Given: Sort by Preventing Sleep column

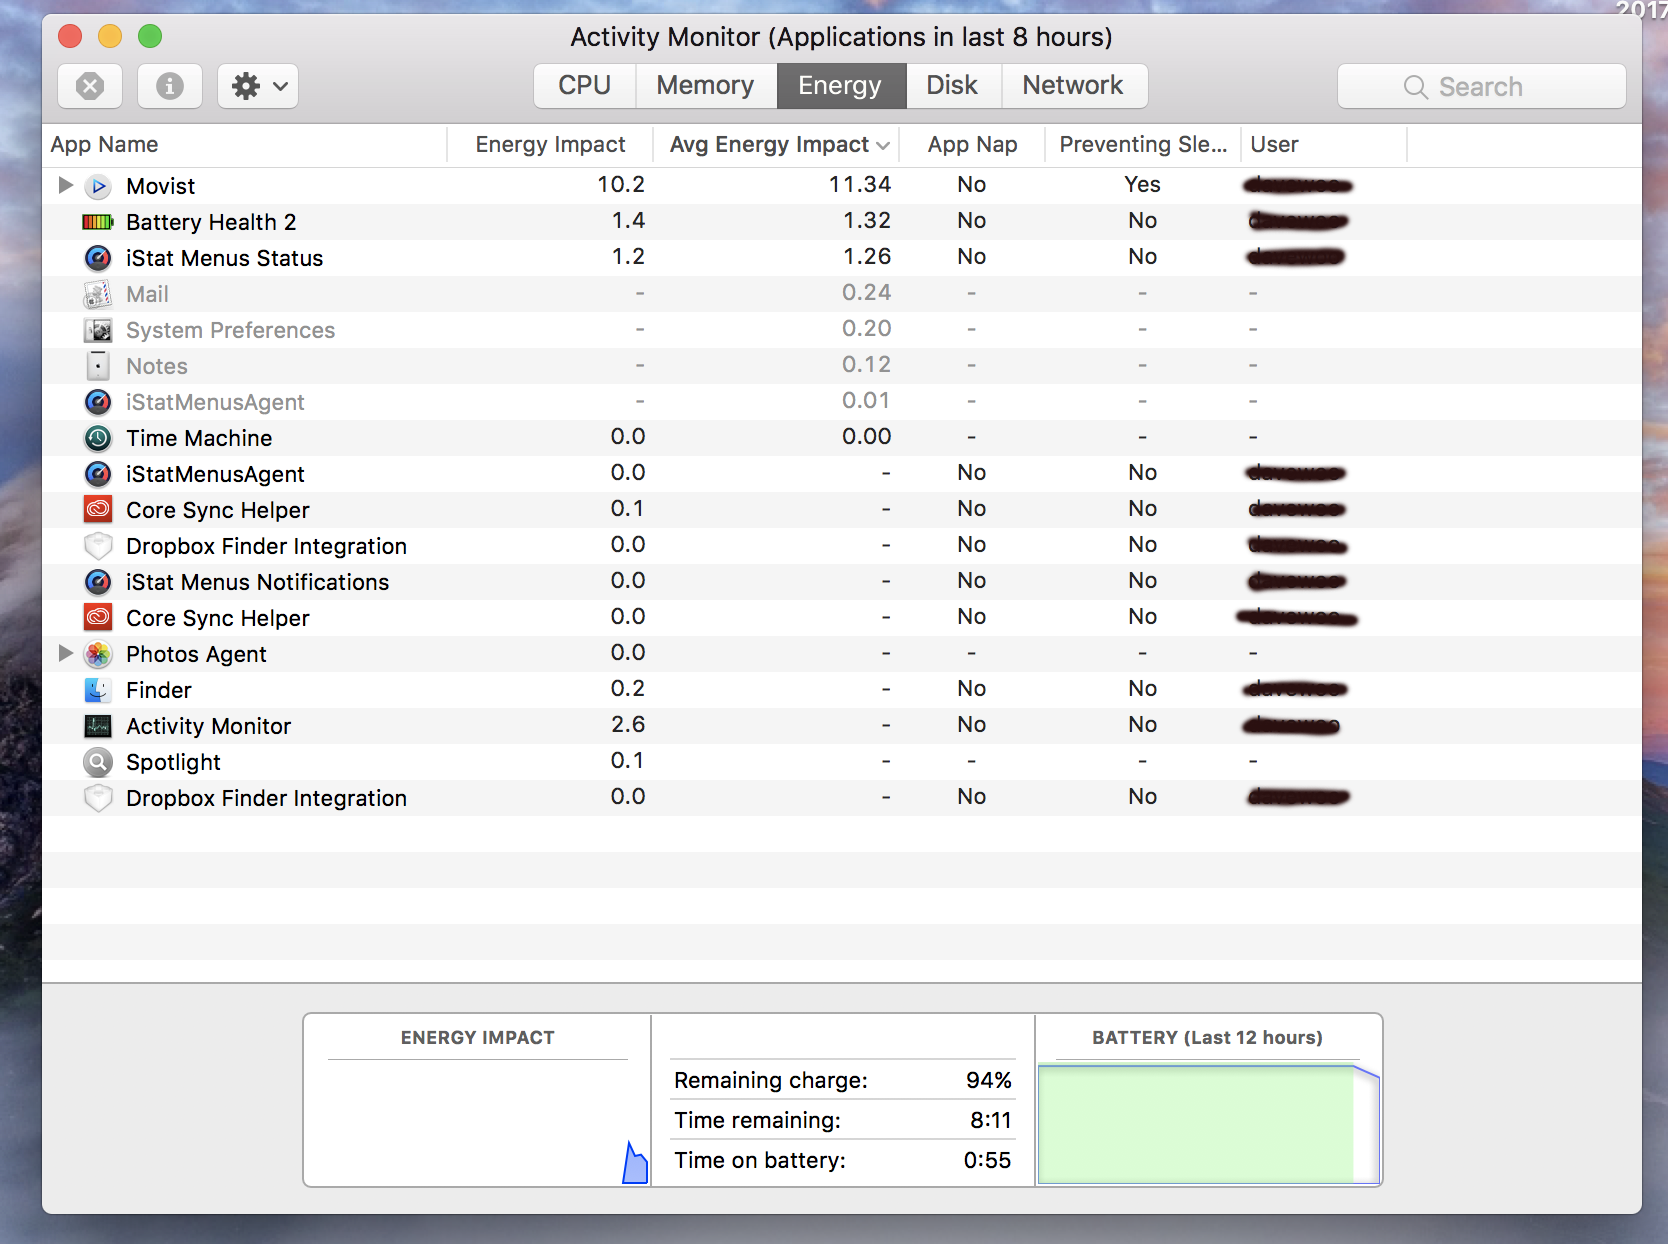Looking at the screenshot, I should point(1143,145).
